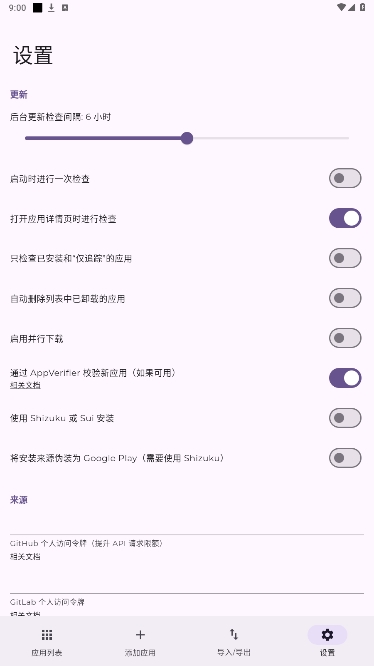Screen dimensions: 374x666
Task: Toggle 将安装来源伪装为 Google Play switch
Action: 345,458
